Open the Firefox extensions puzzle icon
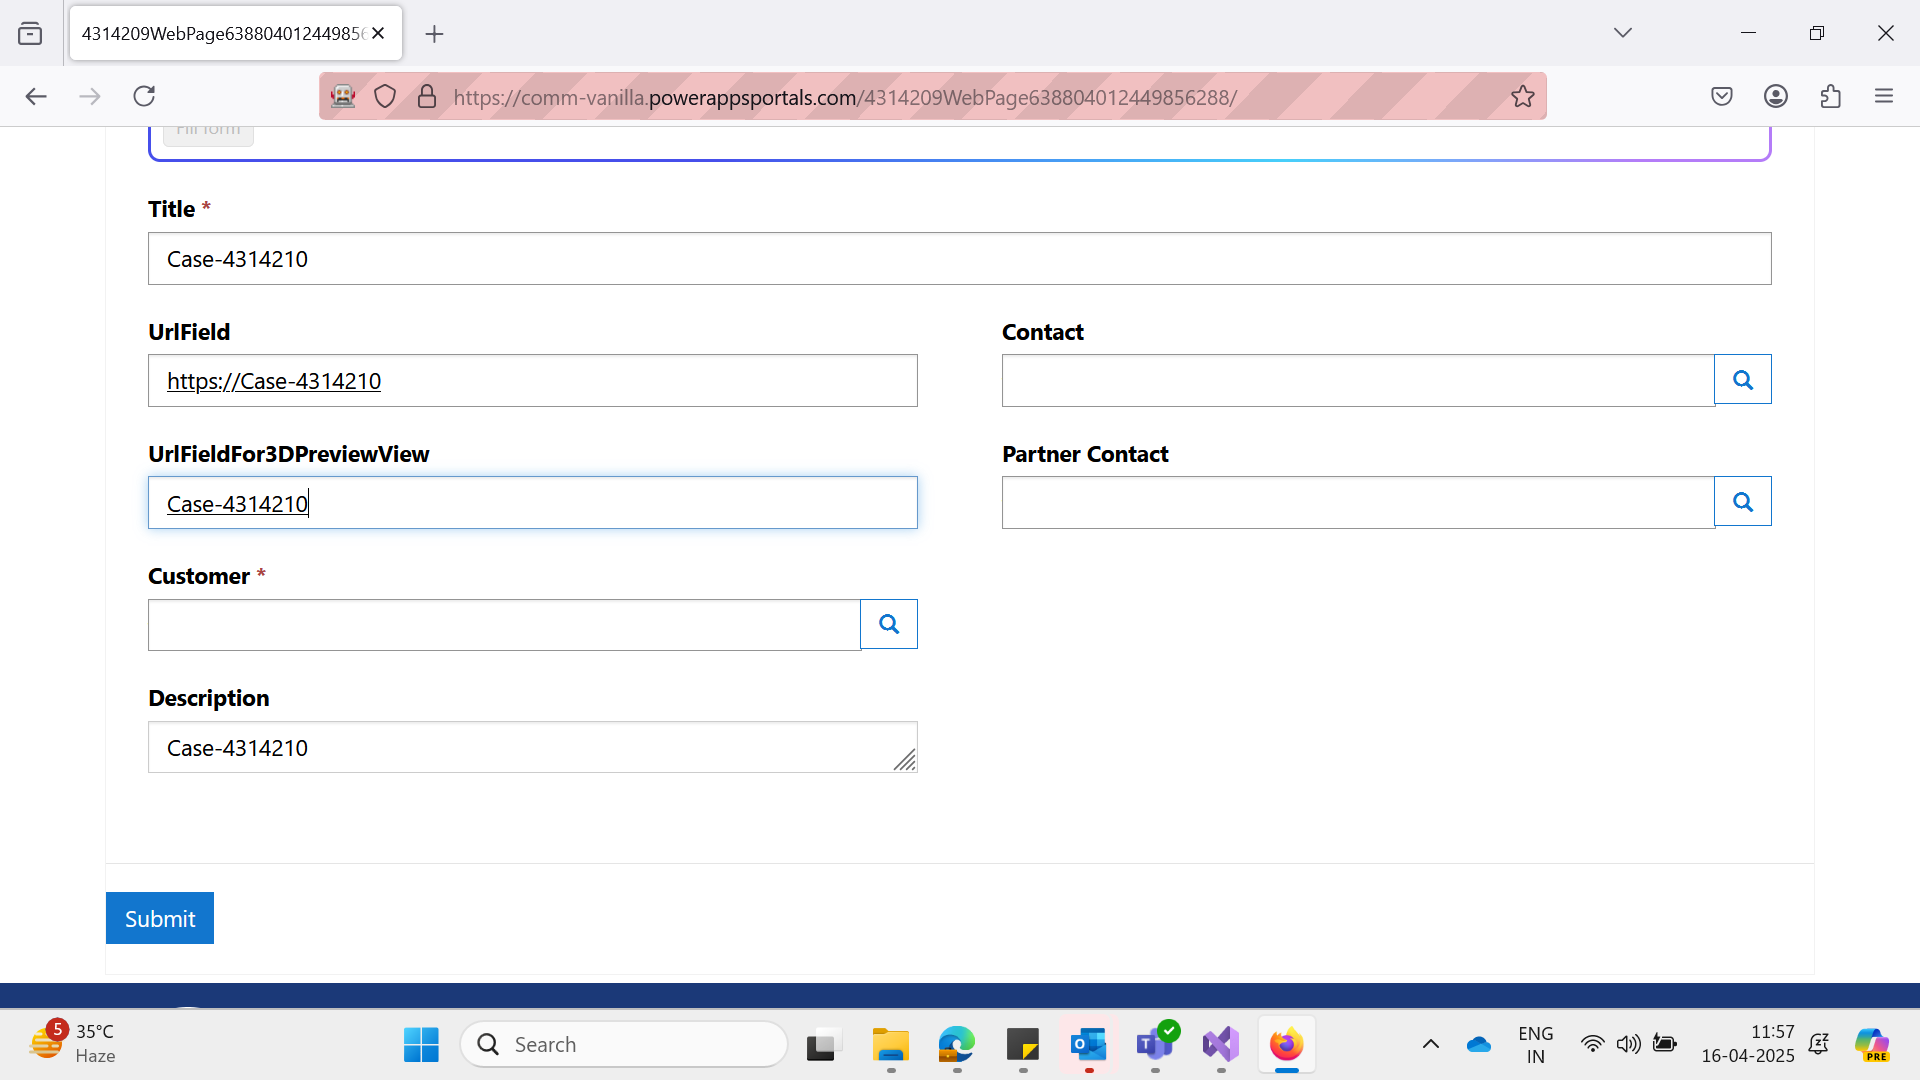This screenshot has width=1920, height=1080. coord(1830,96)
